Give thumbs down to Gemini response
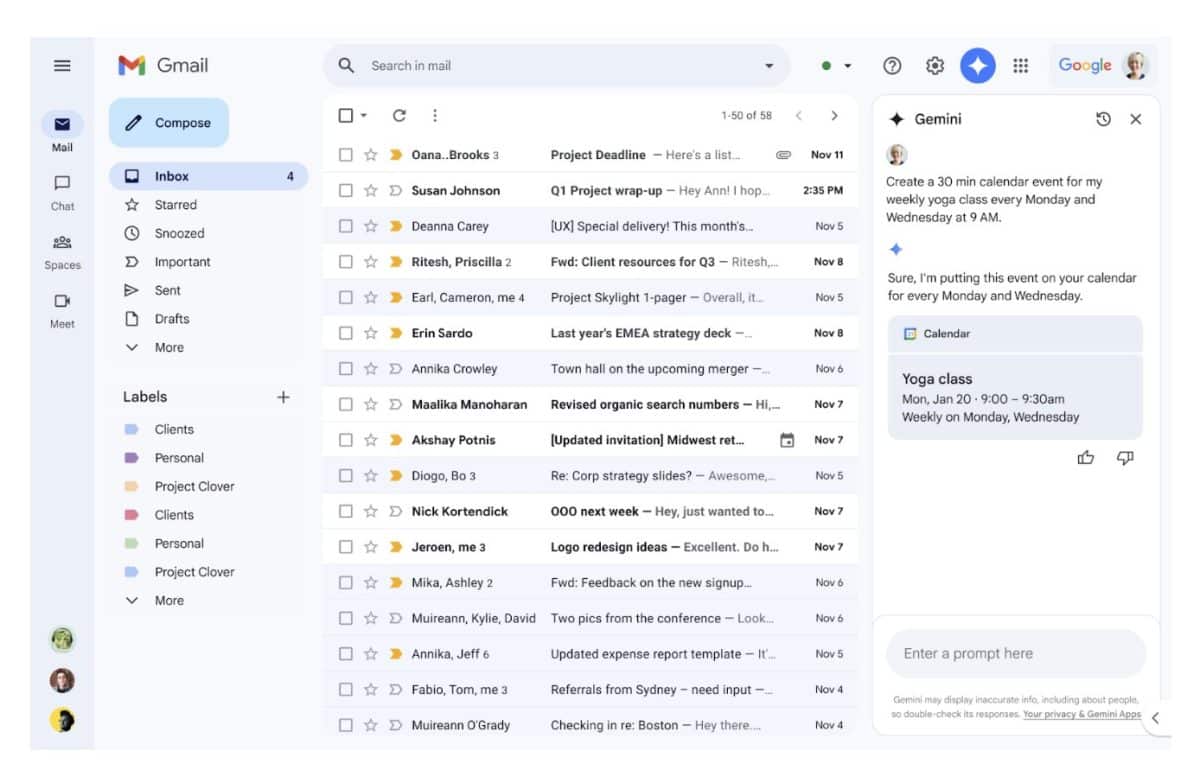This screenshot has height=776, width=1200. coord(1125,458)
